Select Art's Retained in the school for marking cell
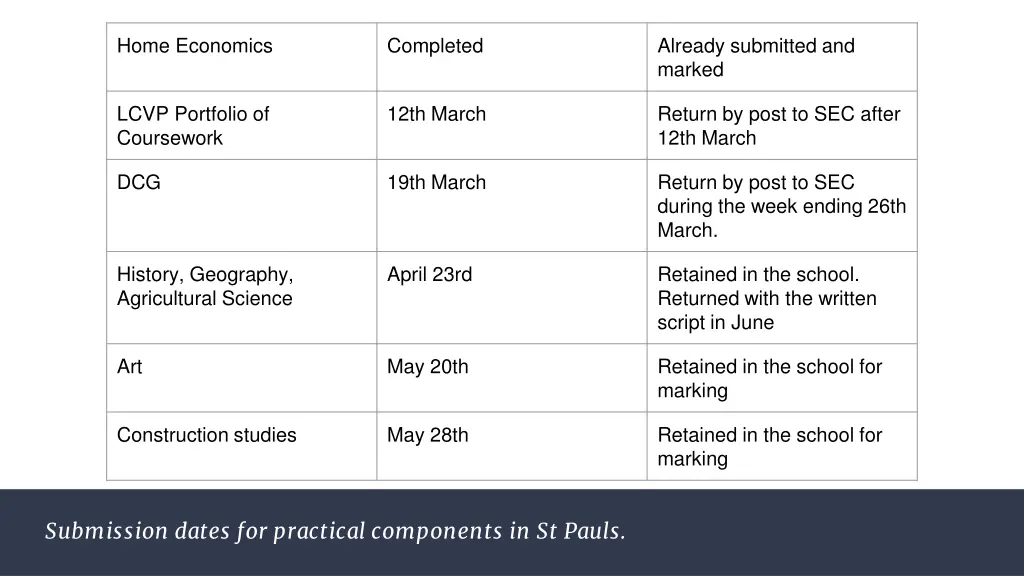Screen dimensions: 1024x576 (x=782, y=378)
